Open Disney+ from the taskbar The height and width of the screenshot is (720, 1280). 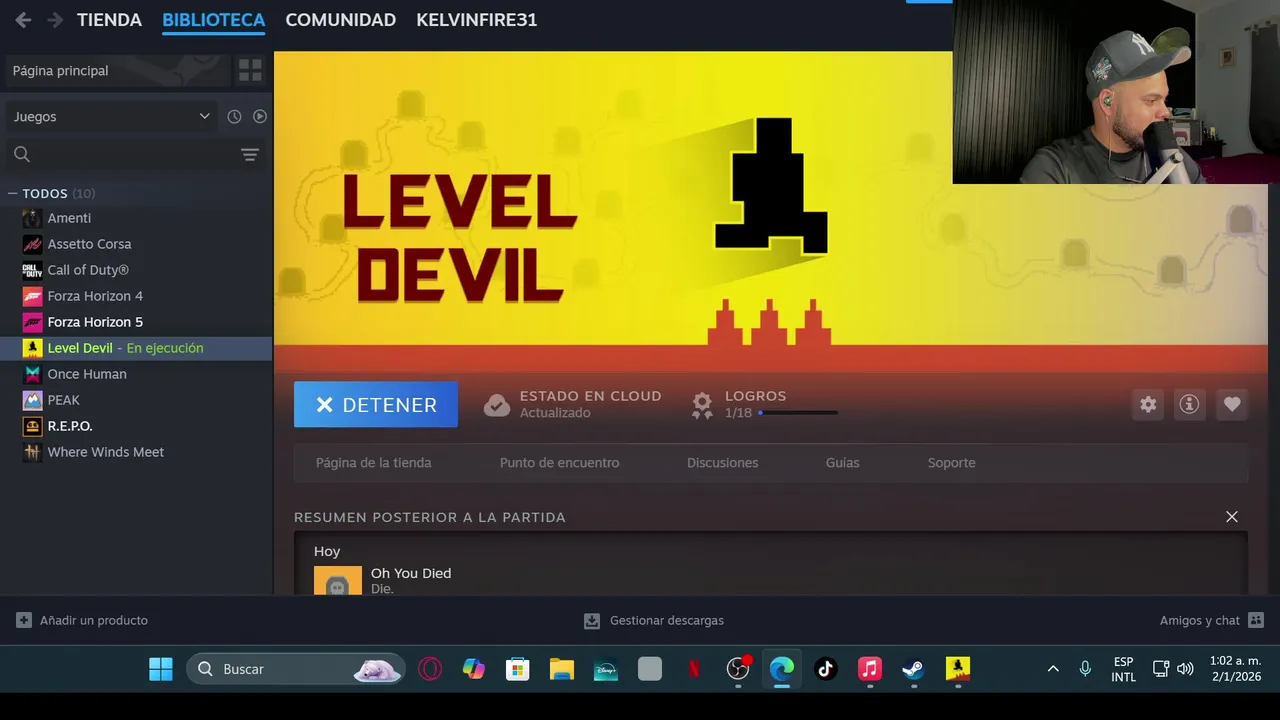click(x=606, y=669)
